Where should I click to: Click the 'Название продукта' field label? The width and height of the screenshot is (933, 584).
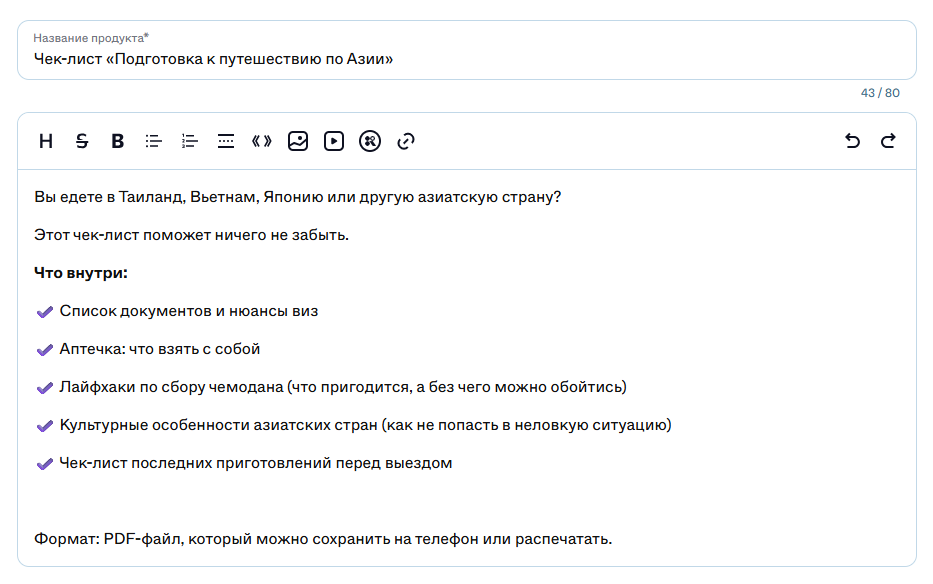(90, 38)
